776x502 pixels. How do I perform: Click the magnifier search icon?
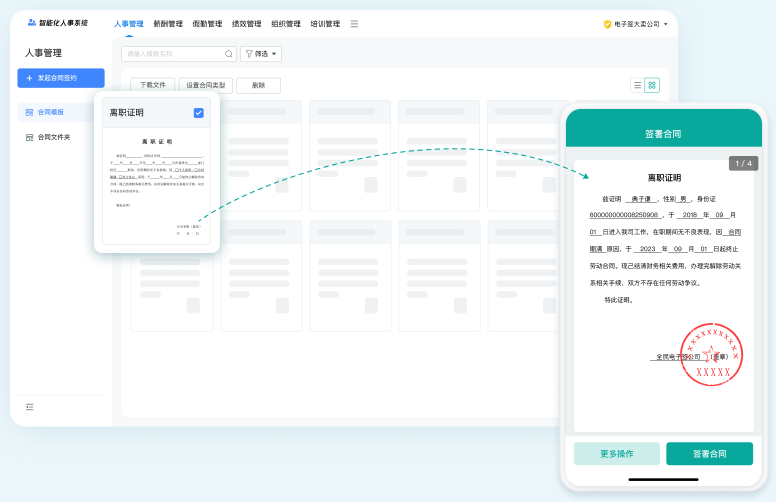pyautogui.click(x=229, y=53)
